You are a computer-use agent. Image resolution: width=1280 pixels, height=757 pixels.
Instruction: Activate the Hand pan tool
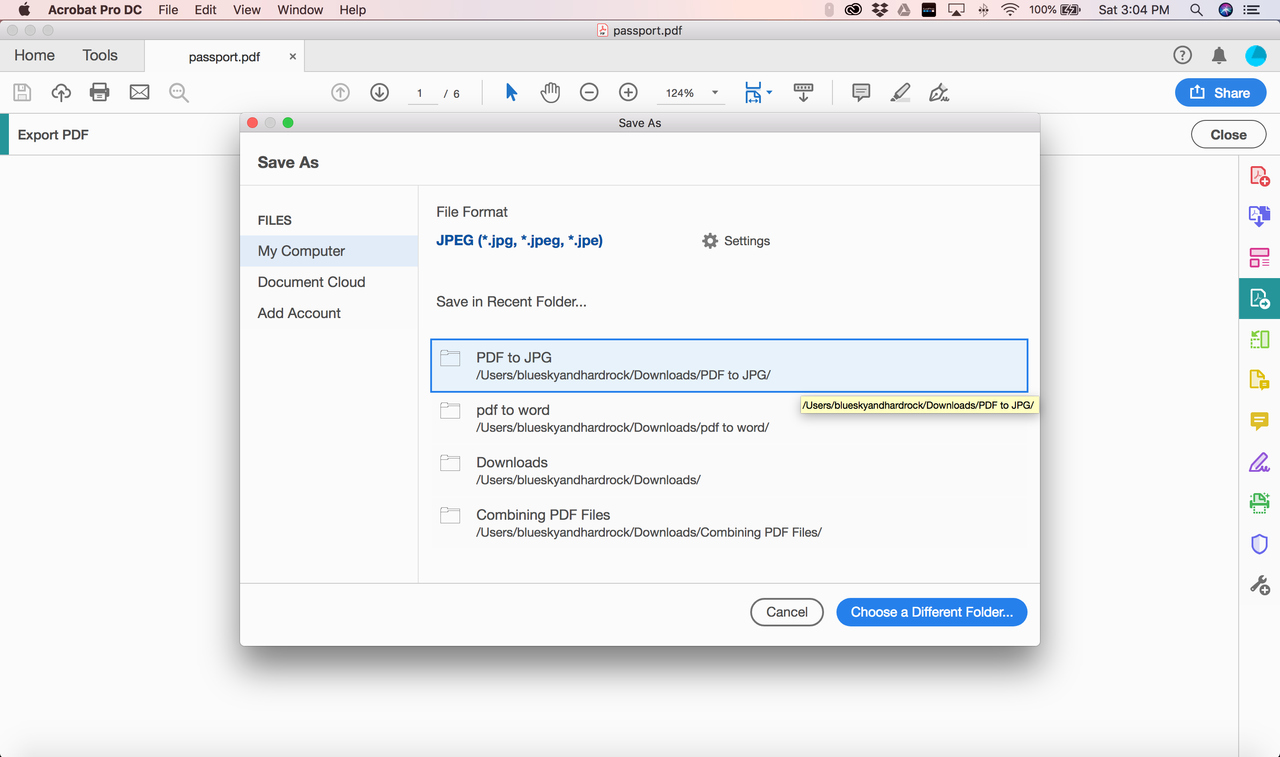[550, 93]
